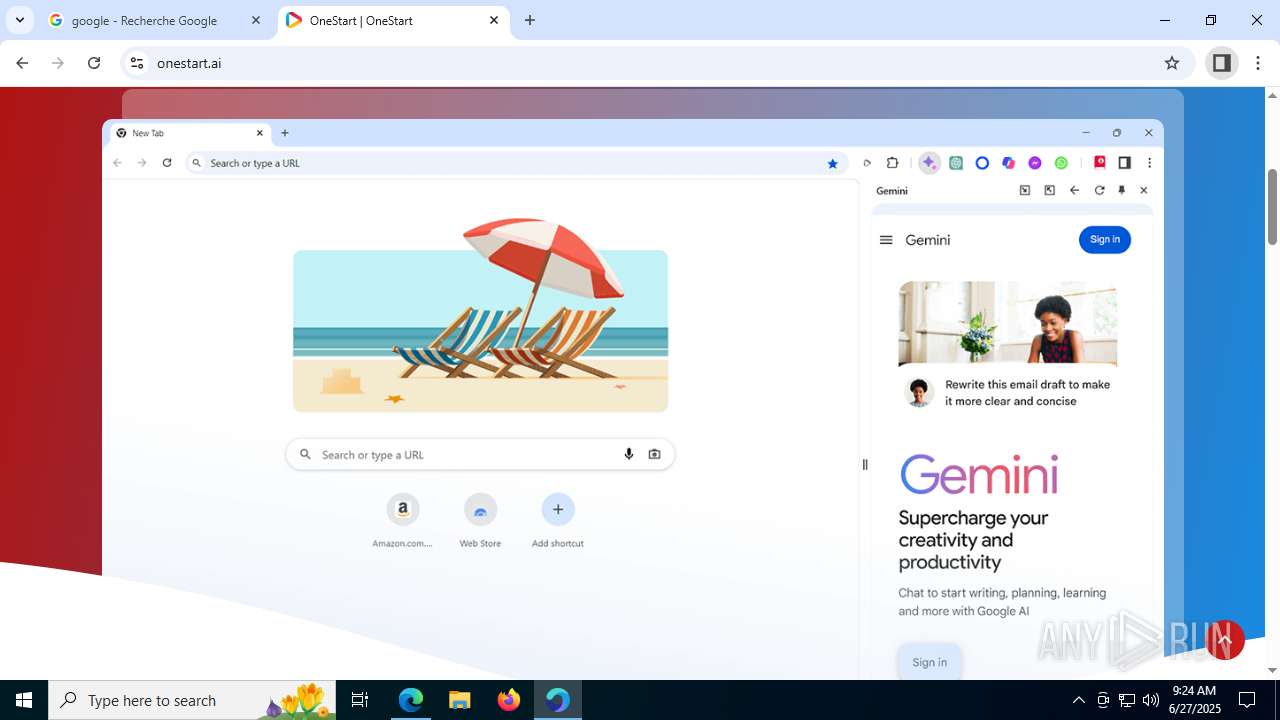The height and width of the screenshot is (720, 1280).
Task: Click the email rewrite photo in Gemini panel
Action: tap(1007, 323)
